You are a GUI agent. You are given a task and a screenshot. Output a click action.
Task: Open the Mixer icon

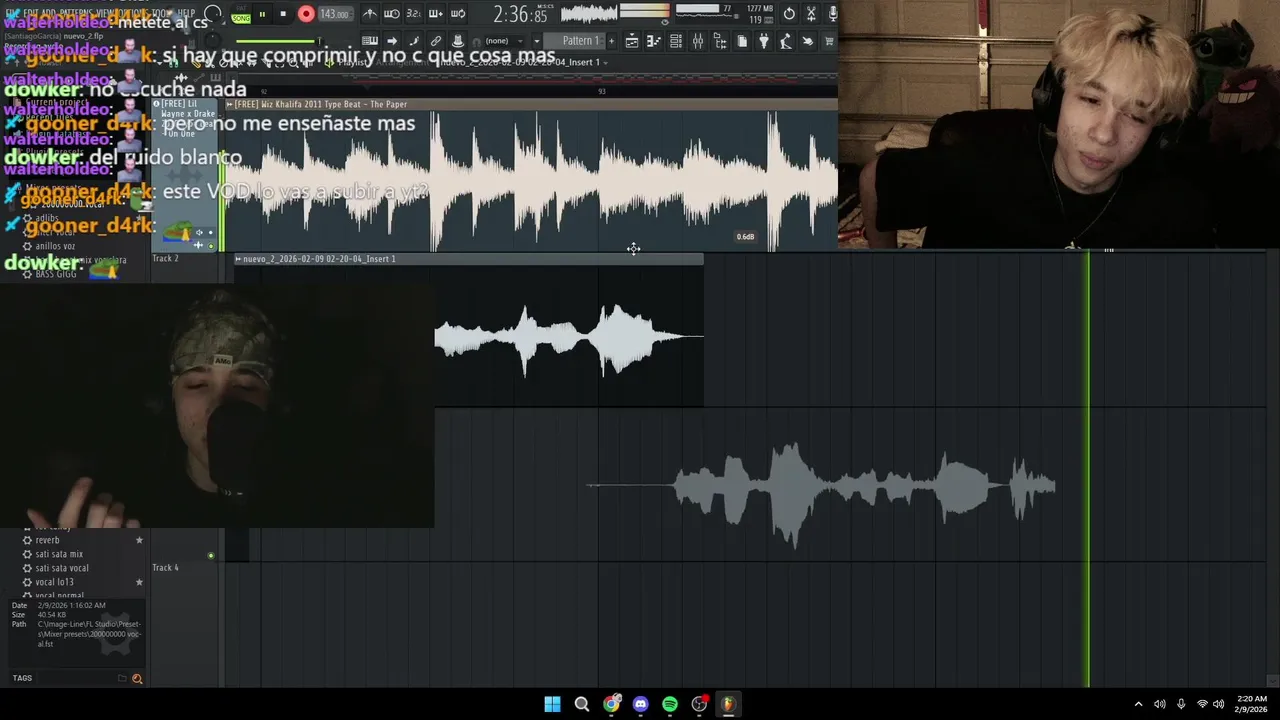point(698,41)
